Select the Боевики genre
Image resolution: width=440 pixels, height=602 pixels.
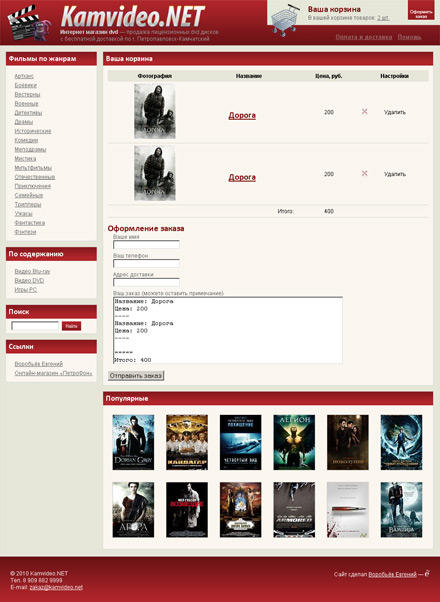[x=26, y=85]
